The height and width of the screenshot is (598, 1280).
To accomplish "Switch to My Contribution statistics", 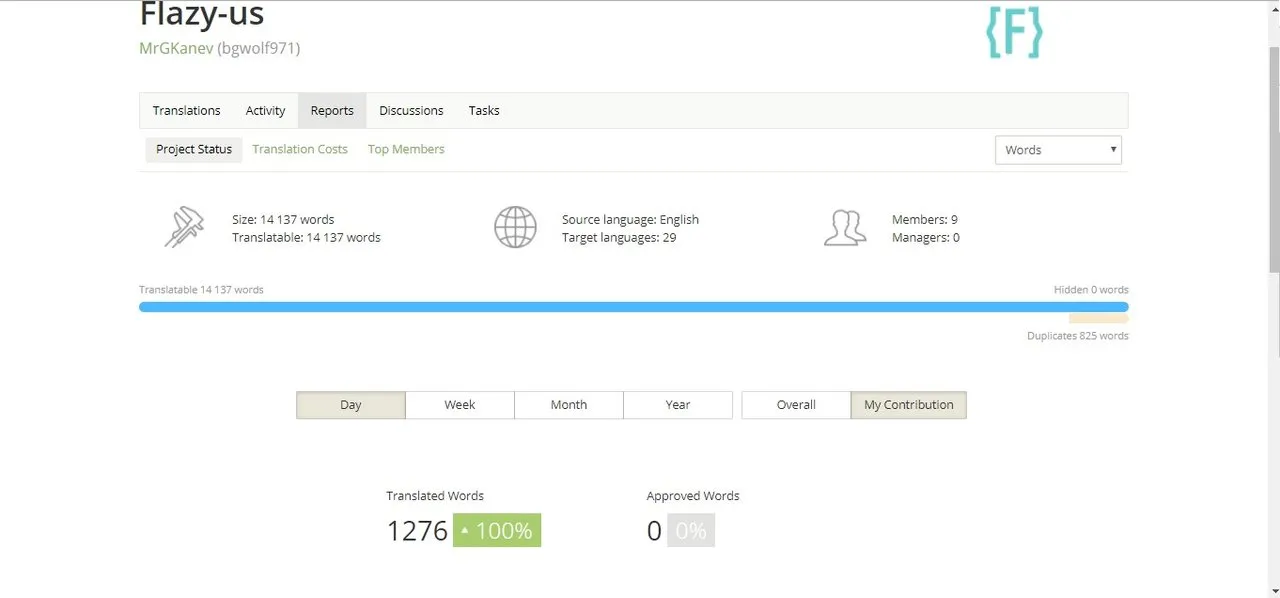I will (x=909, y=405).
